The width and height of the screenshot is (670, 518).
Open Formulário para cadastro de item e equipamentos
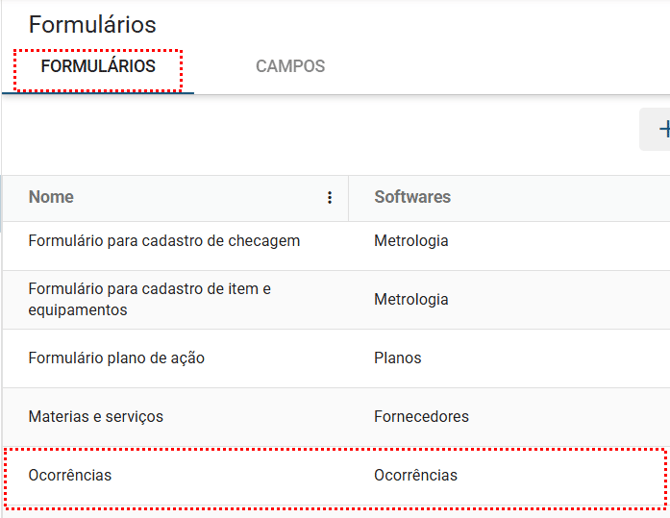tap(149, 299)
